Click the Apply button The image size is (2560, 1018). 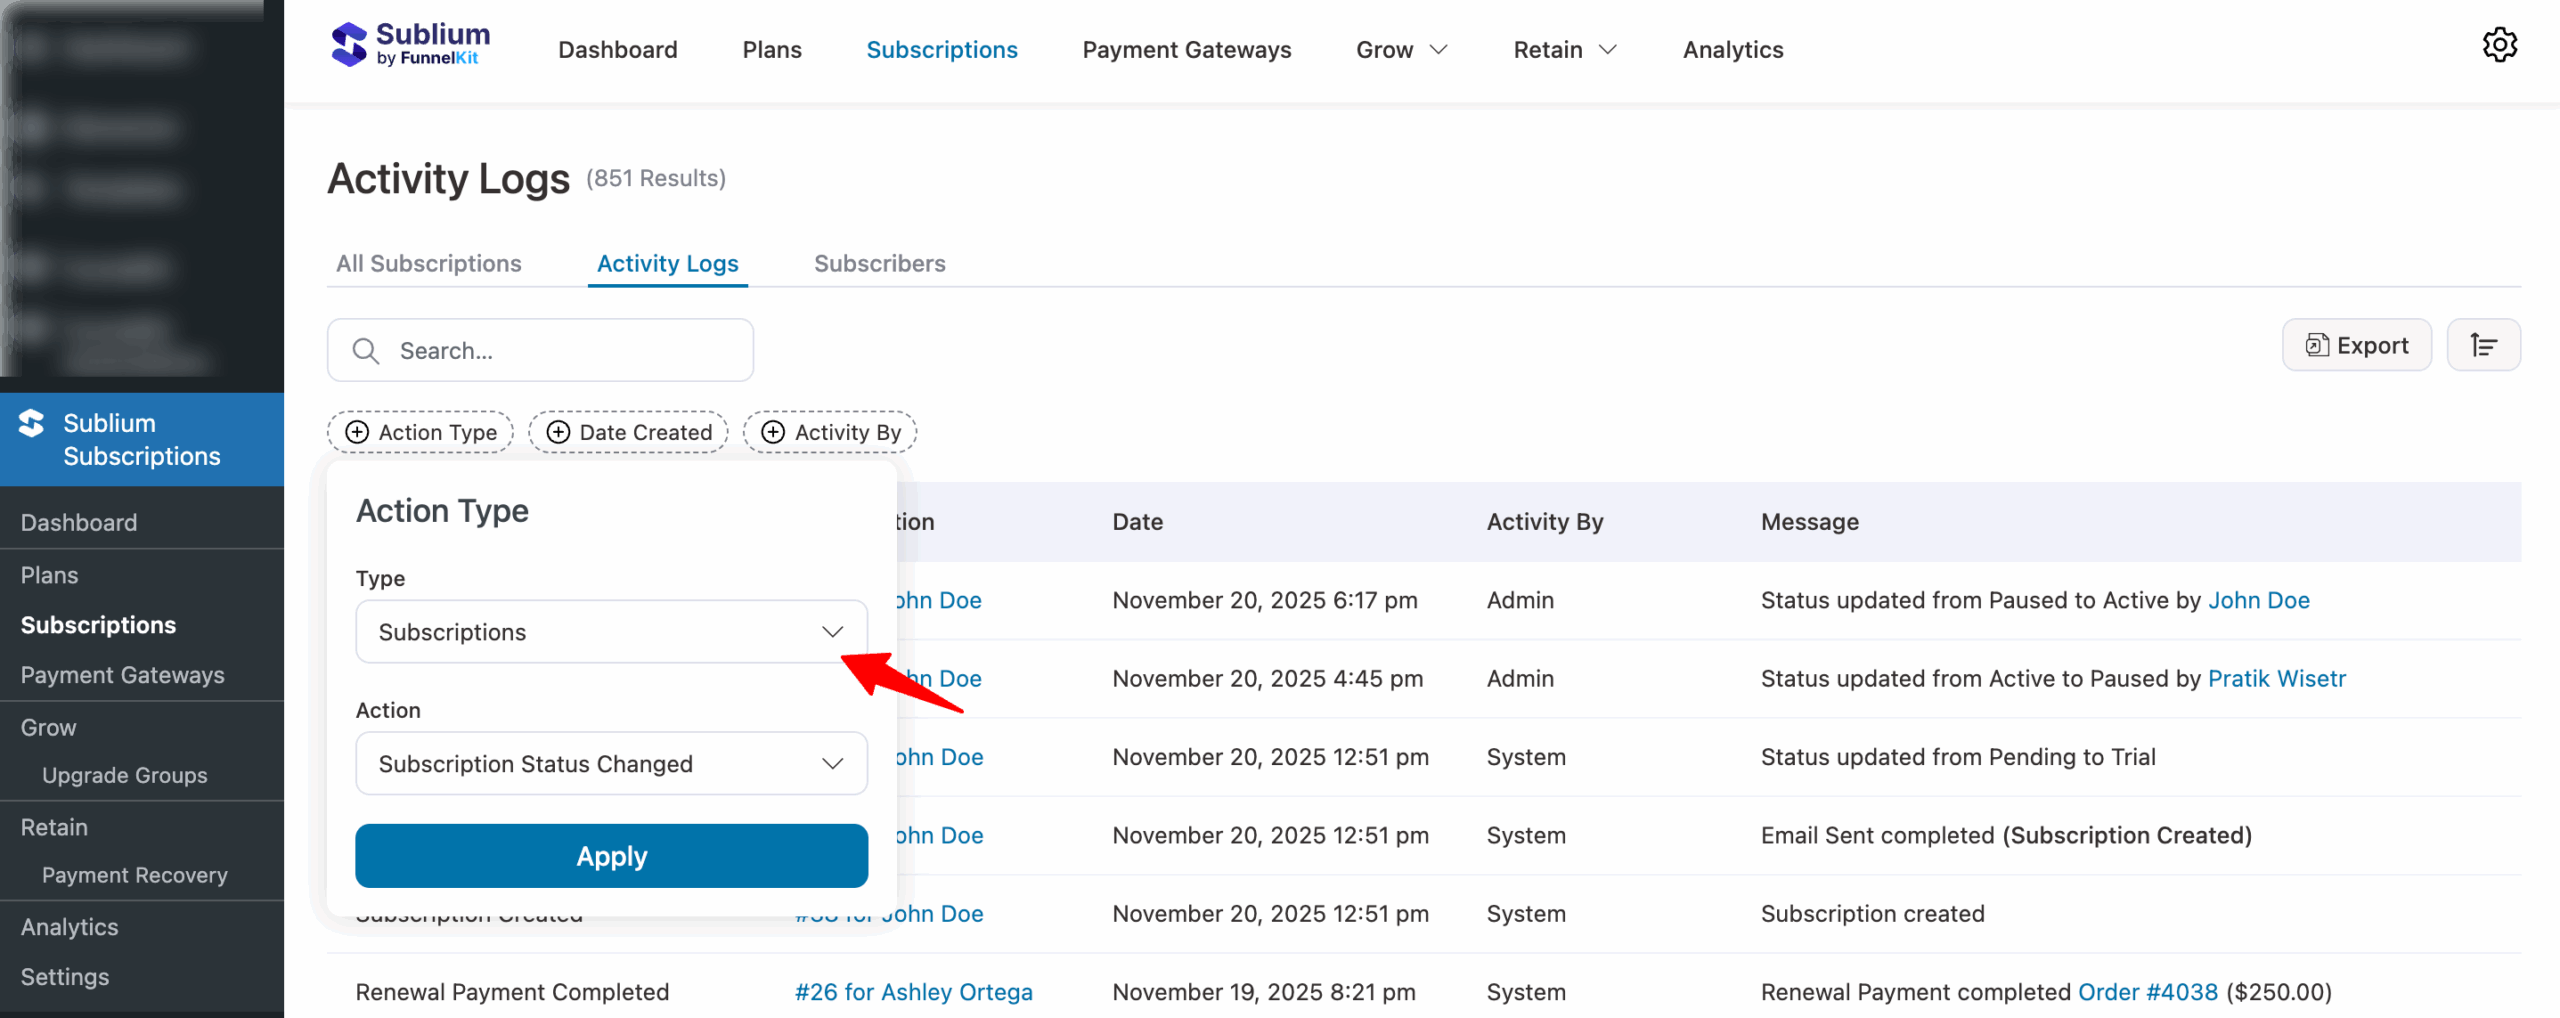611,855
